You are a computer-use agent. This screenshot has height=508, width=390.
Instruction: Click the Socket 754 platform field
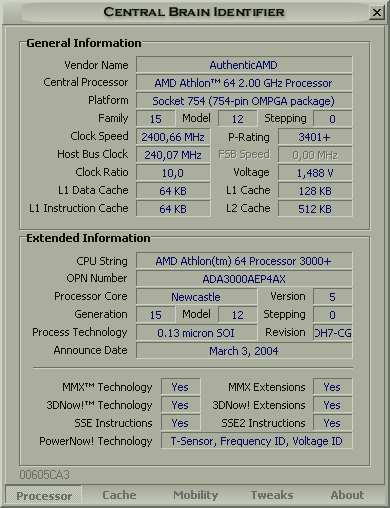coord(244,101)
